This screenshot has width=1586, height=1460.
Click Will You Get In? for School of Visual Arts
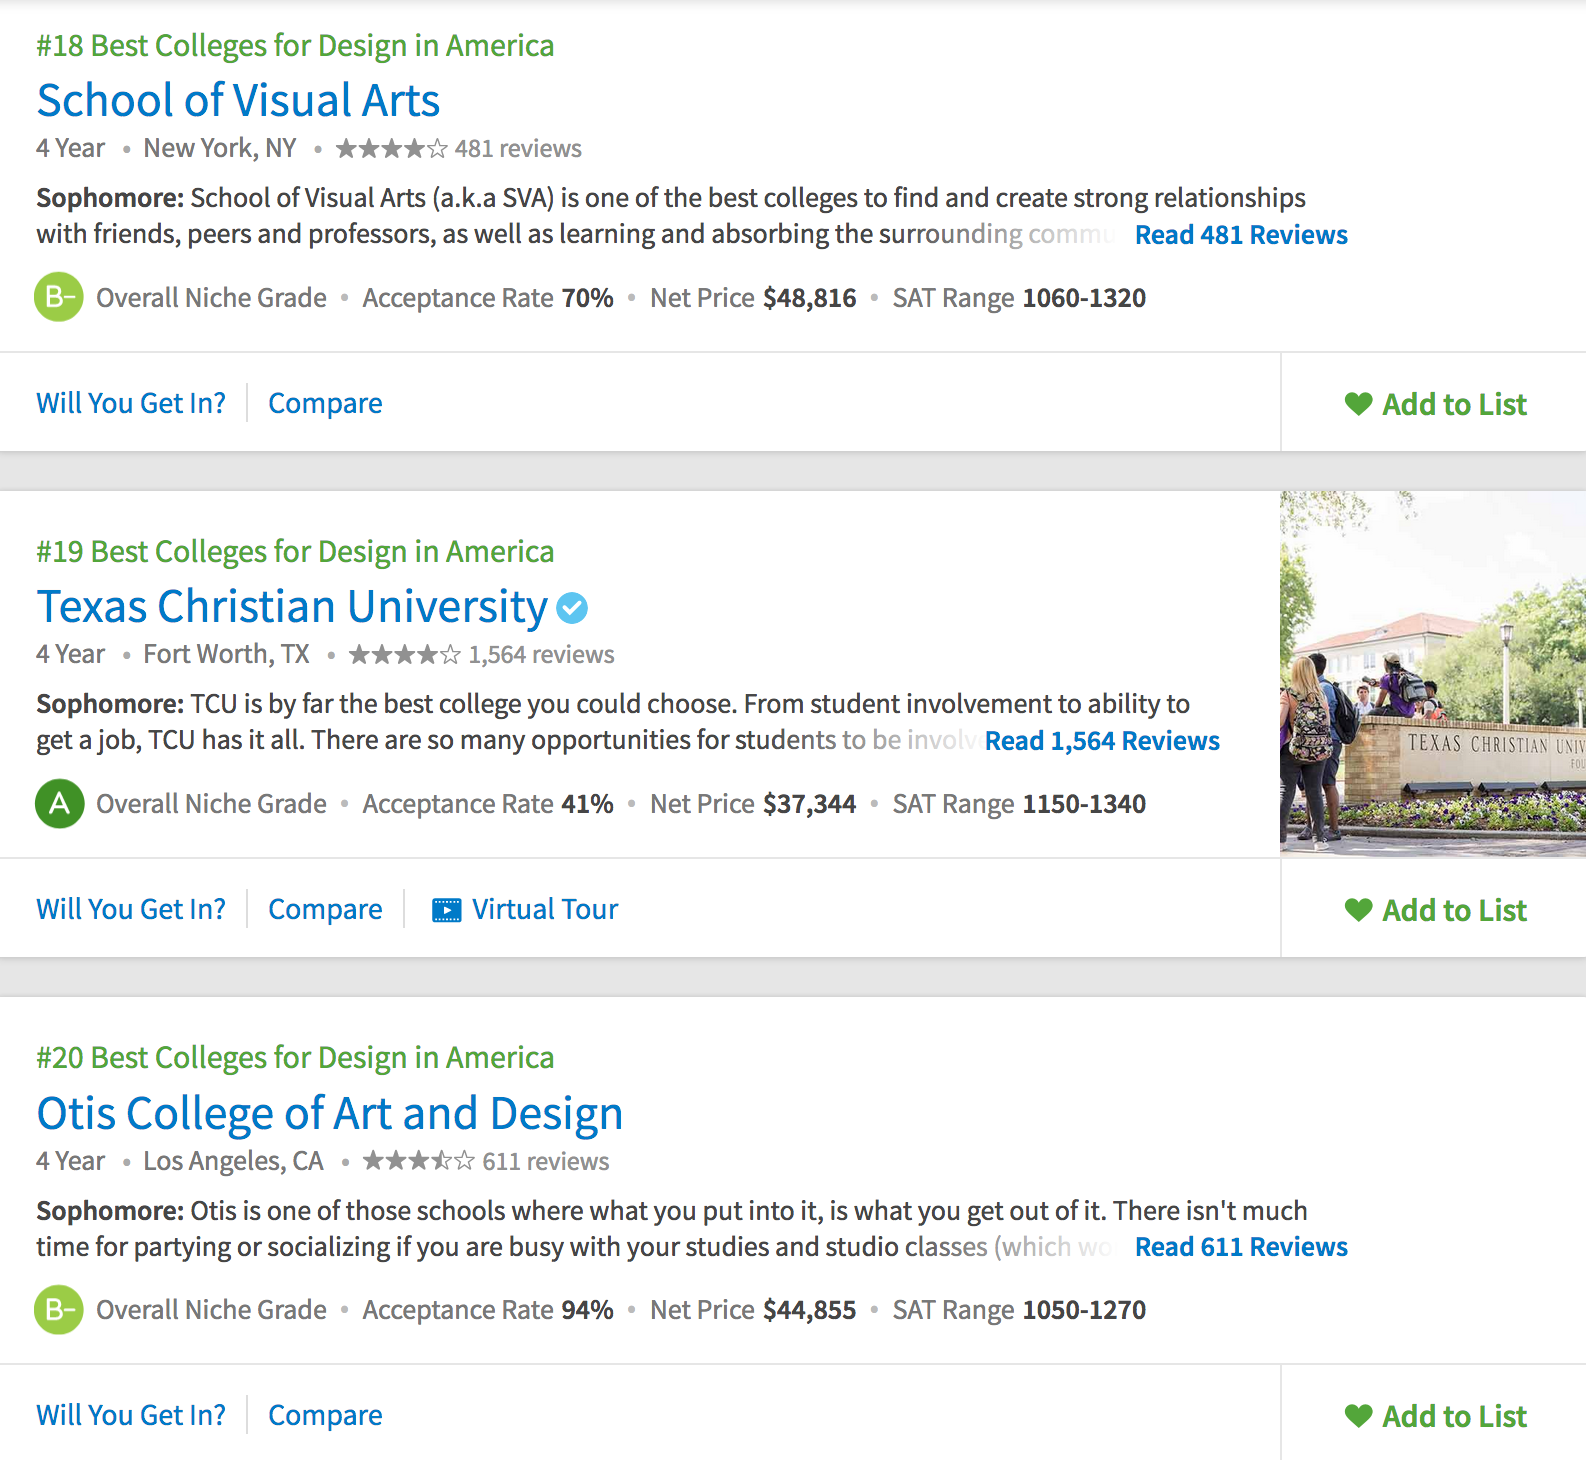pos(131,403)
